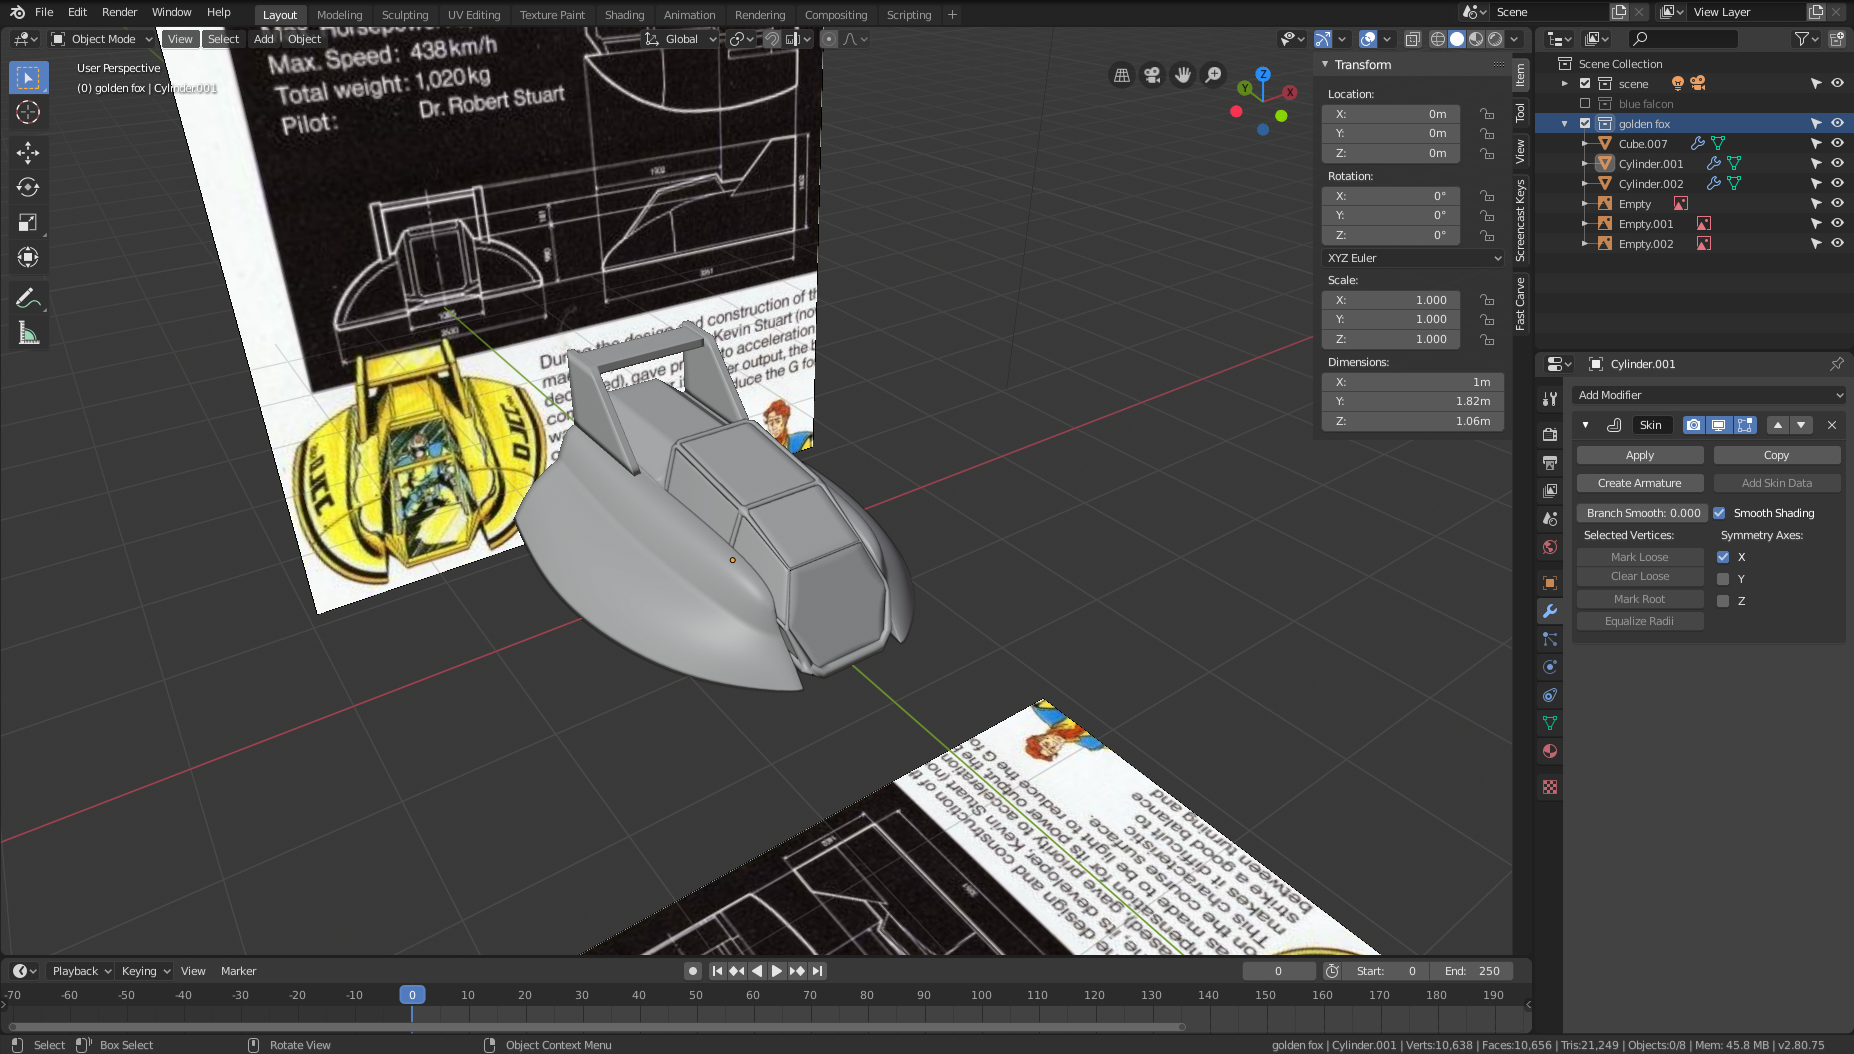Hide Cube.007 with its eye icon

[x=1837, y=143]
